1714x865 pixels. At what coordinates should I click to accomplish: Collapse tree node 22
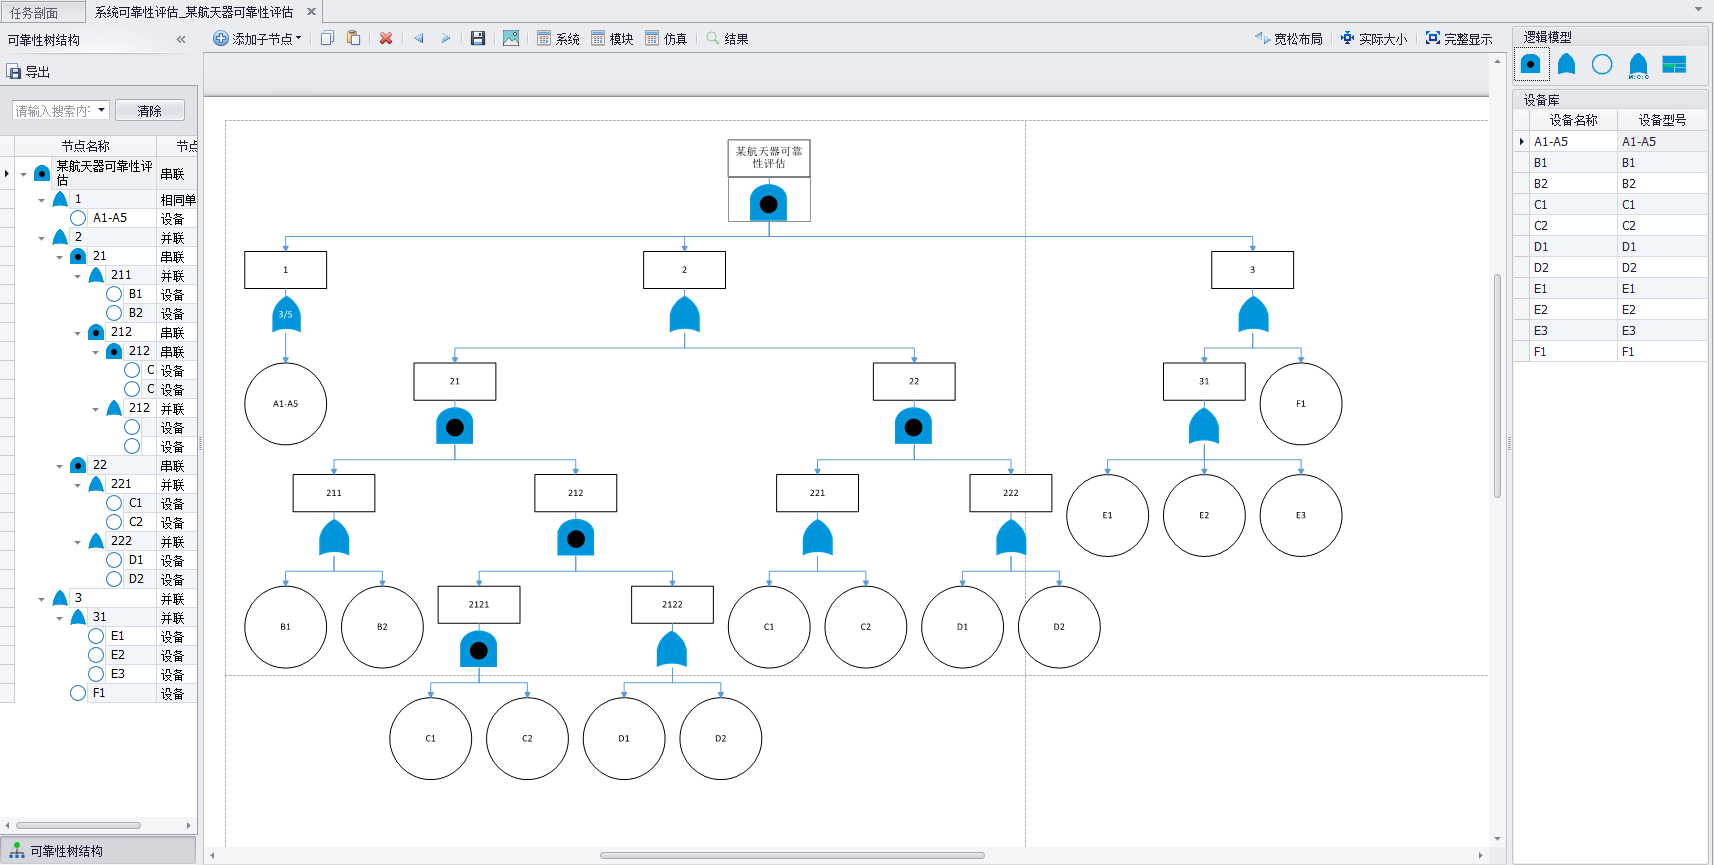coord(60,466)
